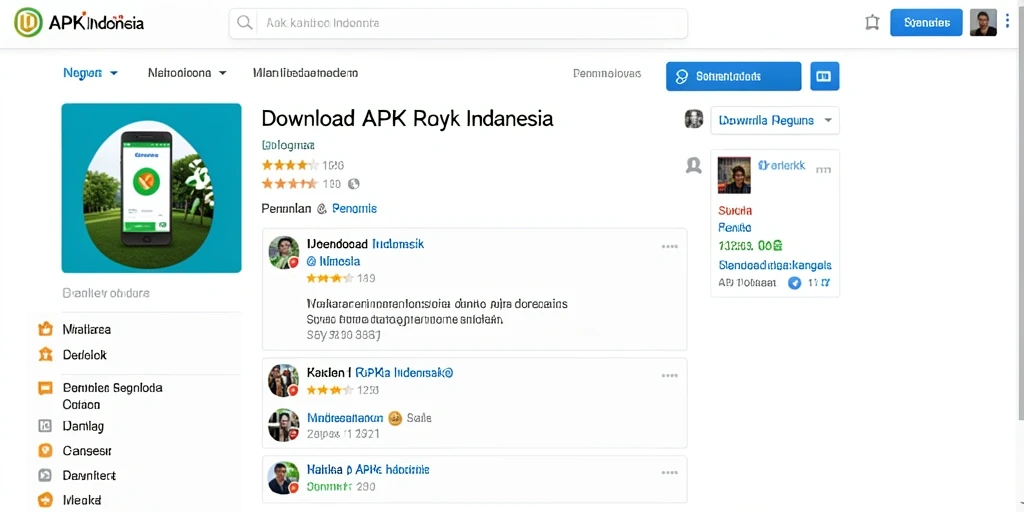Click the small blue card icon button
The width and height of the screenshot is (1024, 512).
click(x=824, y=76)
